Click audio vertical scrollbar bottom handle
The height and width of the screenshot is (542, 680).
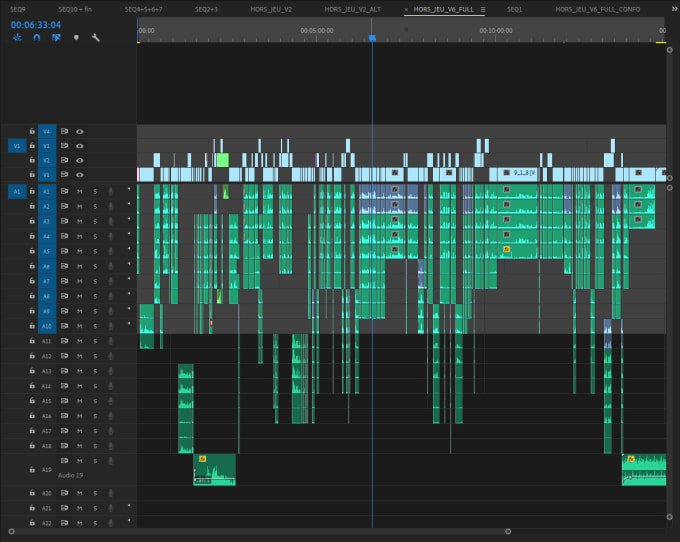(x=670, y=517)
